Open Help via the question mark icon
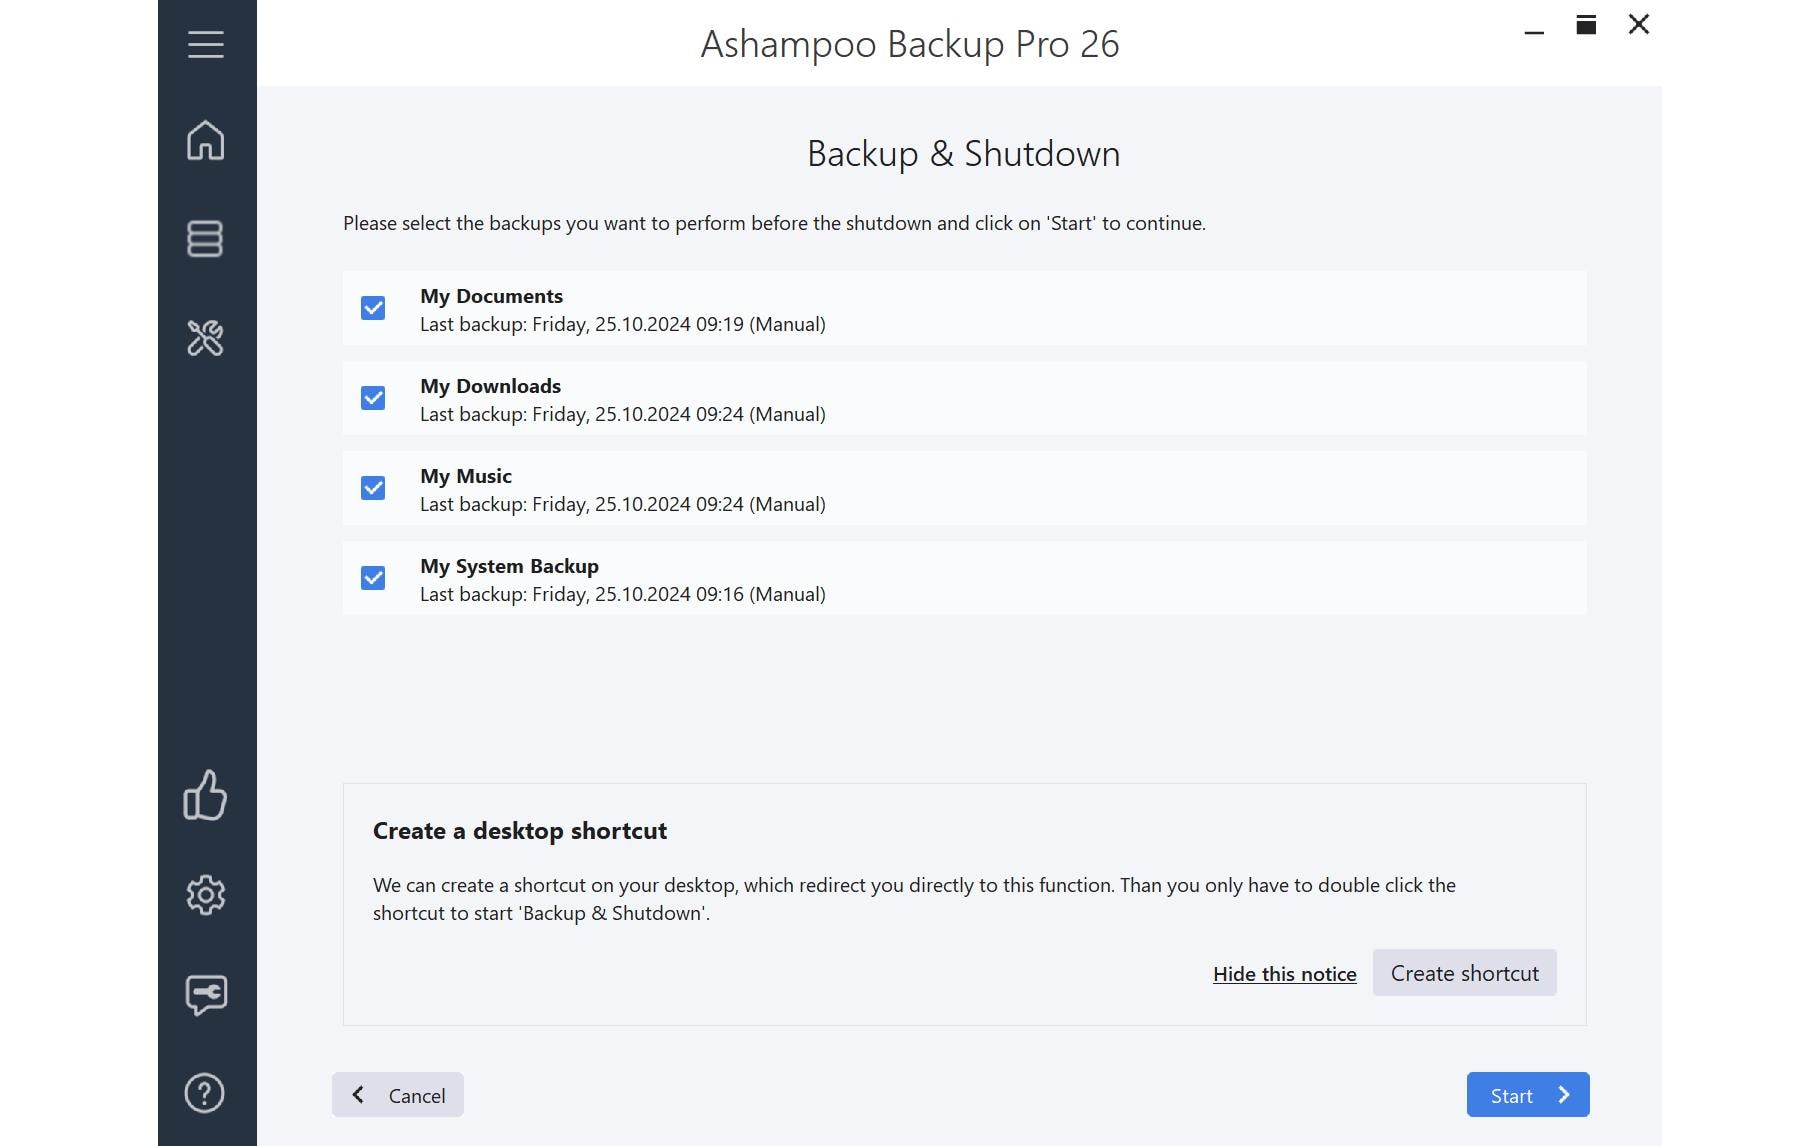1820x1146 pixels. pyautogui.click(x=205, y=1093)
